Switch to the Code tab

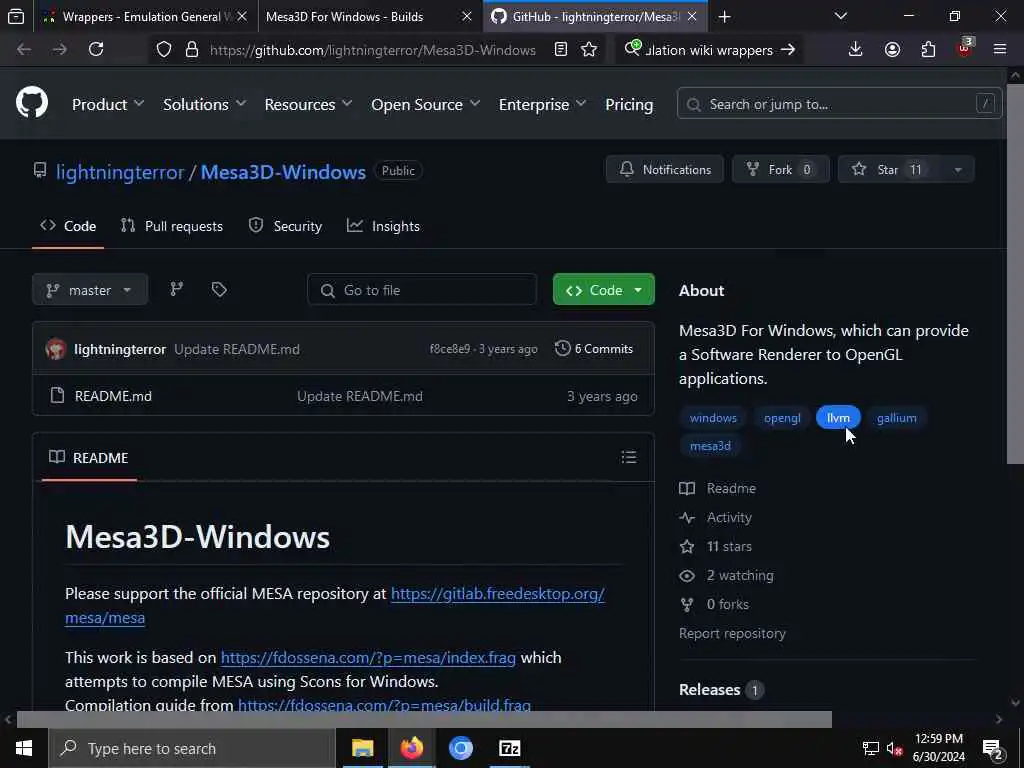pos(68,226)
